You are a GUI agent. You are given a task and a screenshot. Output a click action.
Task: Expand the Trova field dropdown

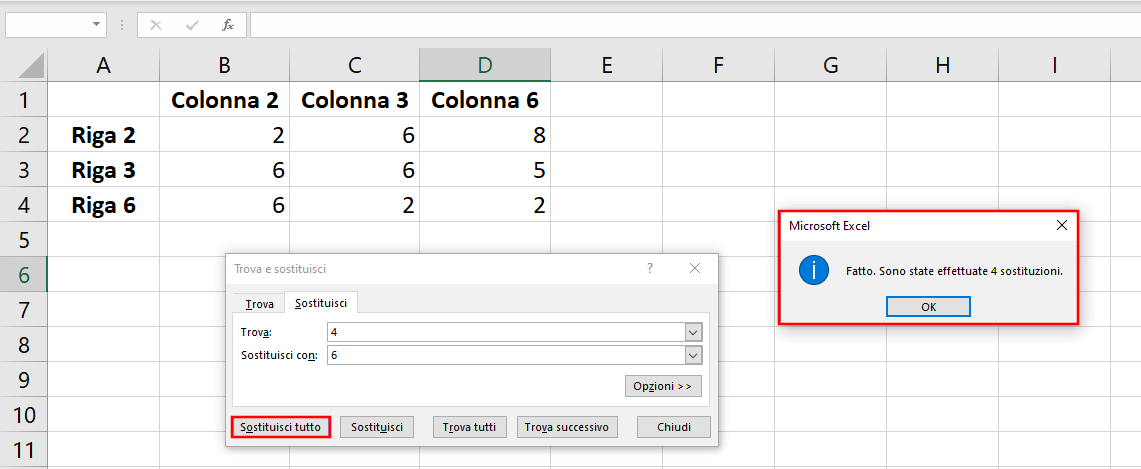tap(693, 332)
